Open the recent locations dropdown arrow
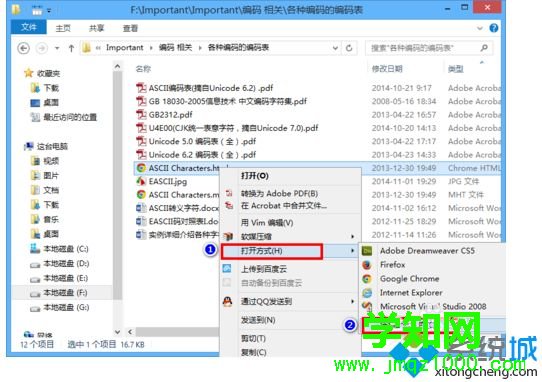The image size is (542, 382). point(57,48)
